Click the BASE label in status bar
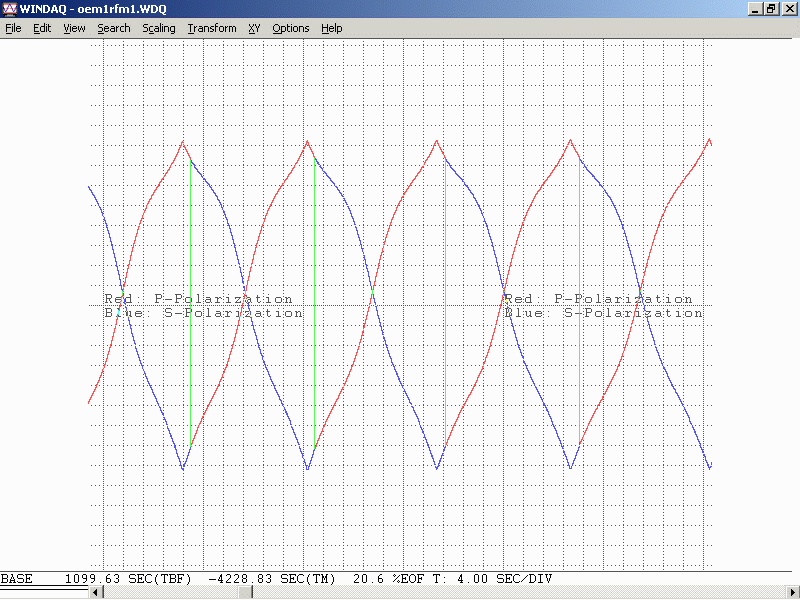The height and width of the screenshot is (600, 800). coord(16,579)
